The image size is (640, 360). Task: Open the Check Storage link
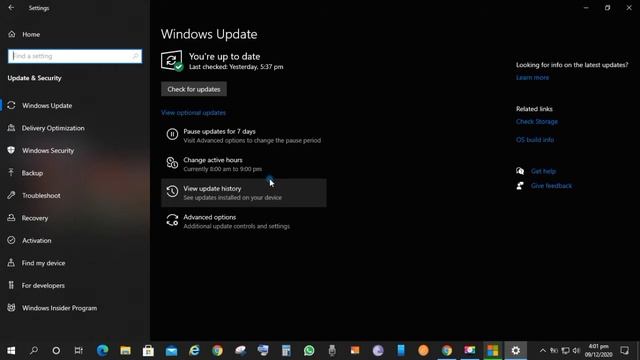pyautogui.click(x=537, y=122)
